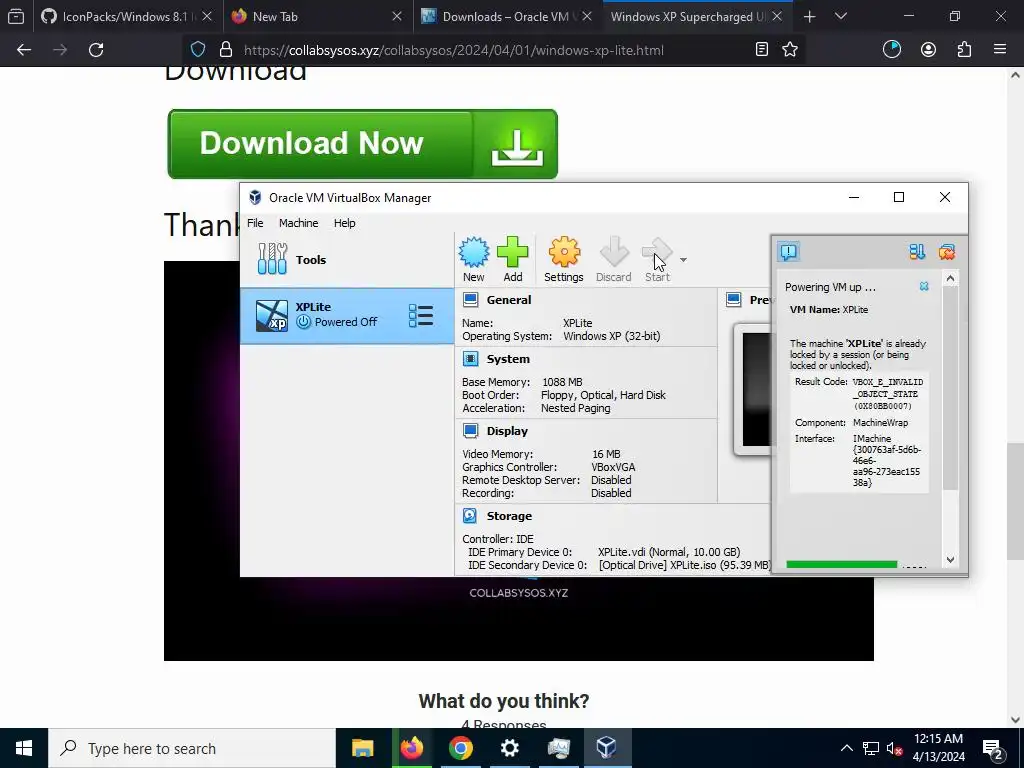The width and height of the screenshot is (1024, 768).
Task: Open Google Chrome from taskbar
Action: click(x=460, y=748)
